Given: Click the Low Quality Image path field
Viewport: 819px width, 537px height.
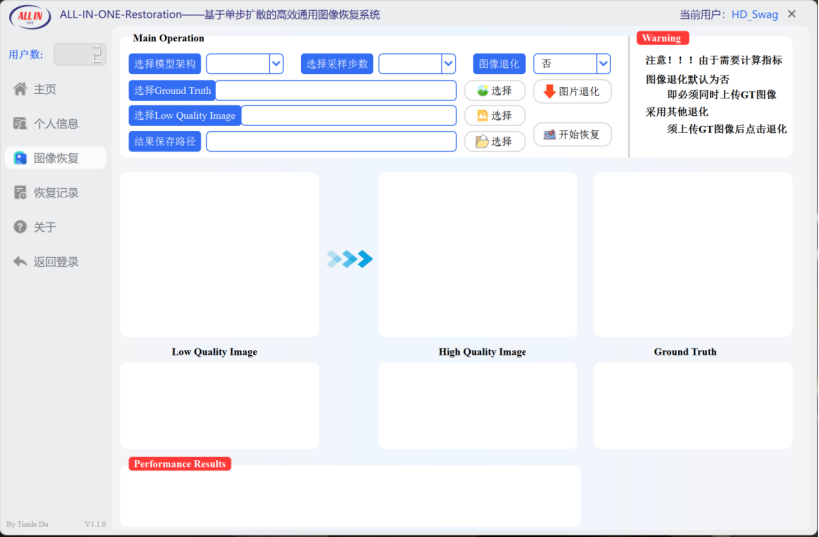Looking at the screenshot, I should click(348, 116).
